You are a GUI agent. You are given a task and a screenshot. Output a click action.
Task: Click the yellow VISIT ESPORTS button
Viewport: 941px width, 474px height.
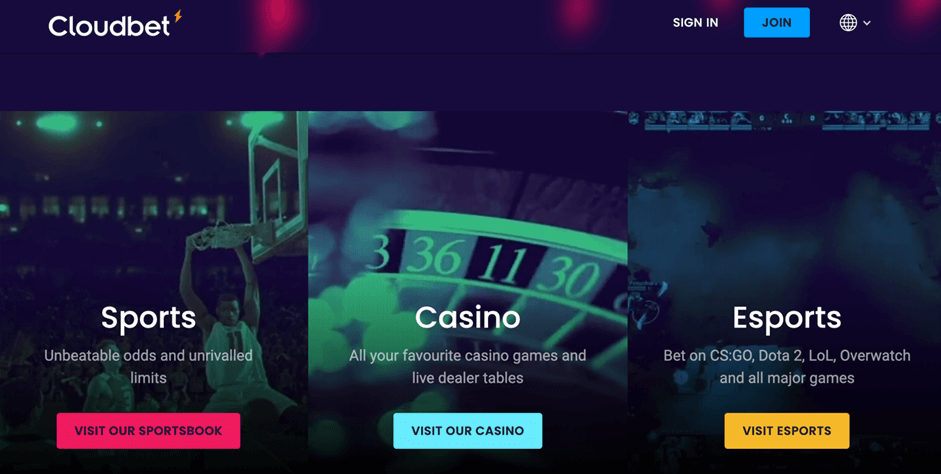(787, 430)
